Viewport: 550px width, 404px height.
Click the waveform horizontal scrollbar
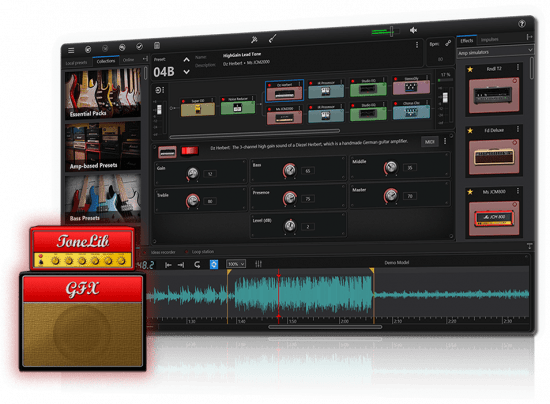click(x=325, y=327)
